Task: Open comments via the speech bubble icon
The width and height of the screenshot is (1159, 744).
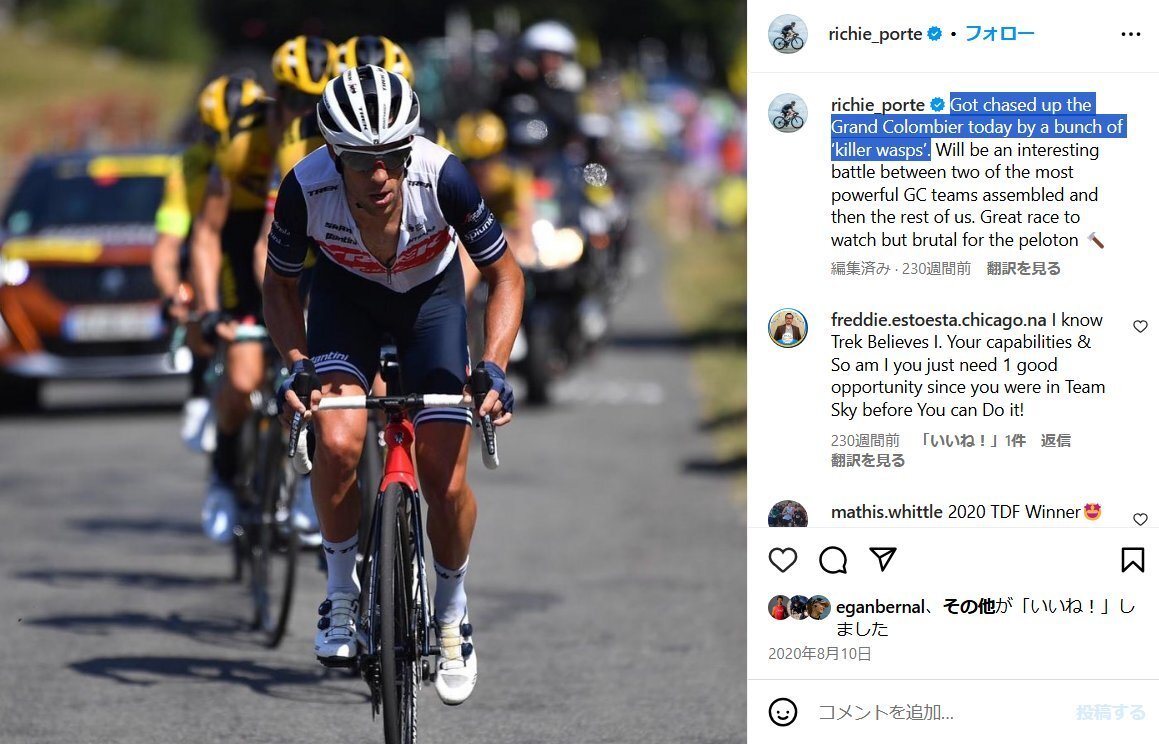Action: [x=833, y=560]
